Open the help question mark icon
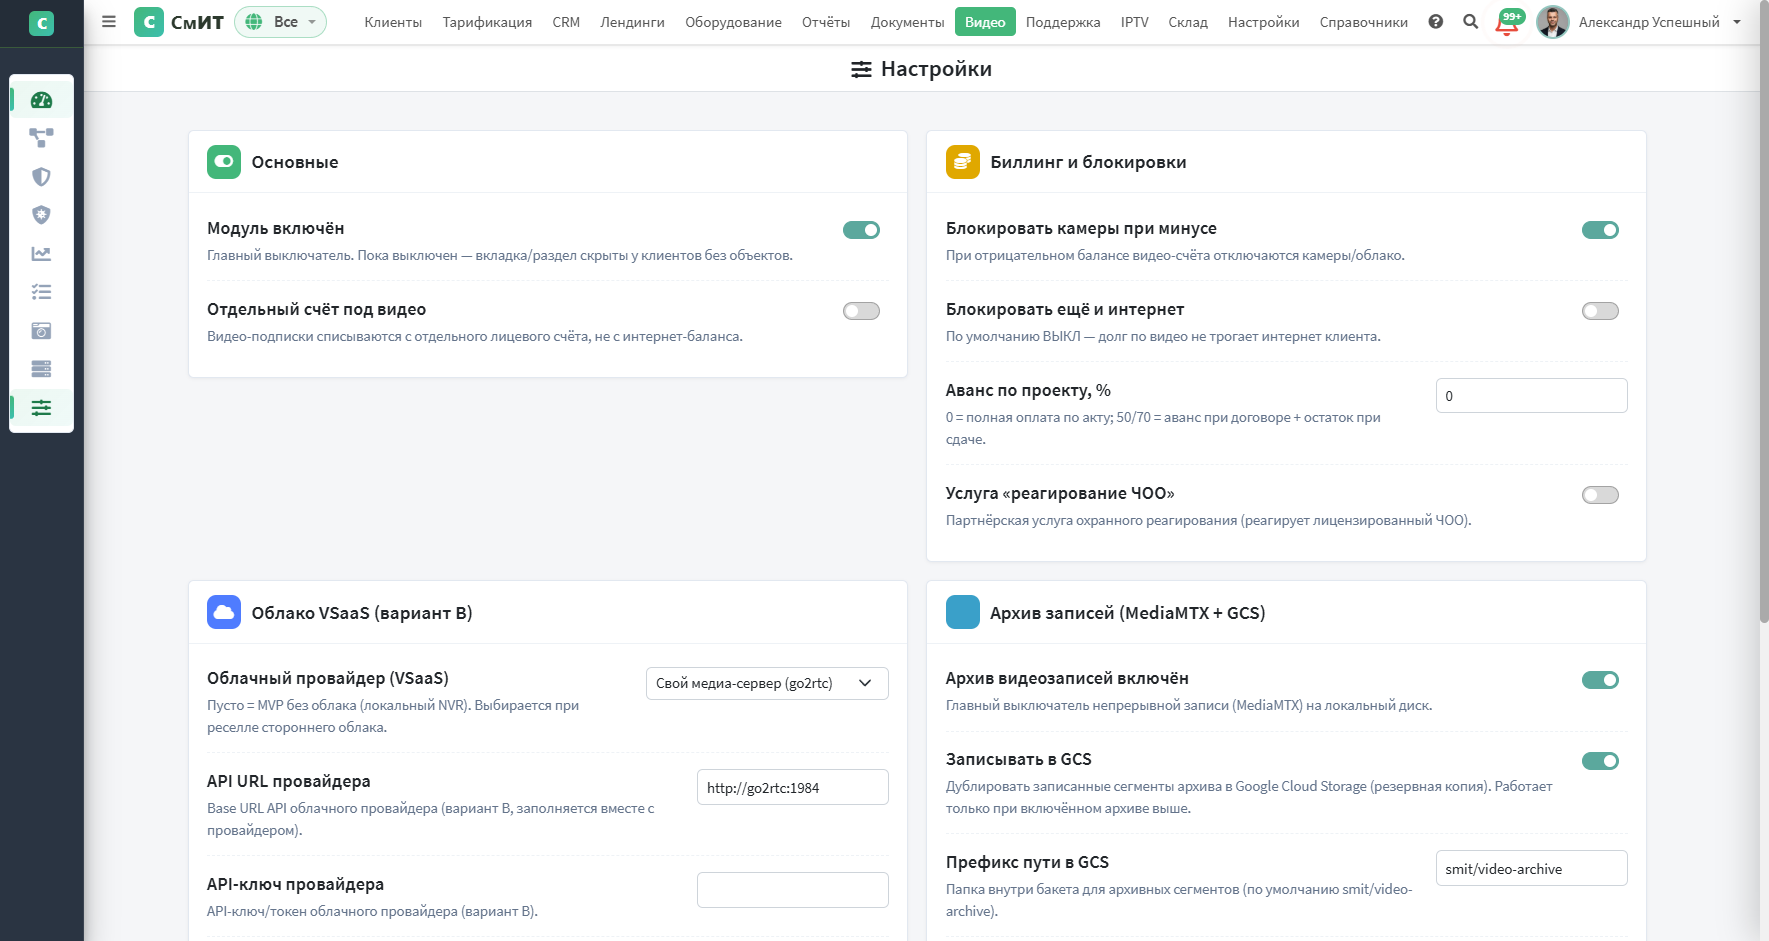 pyautogui.click(x=1436, y=22)
